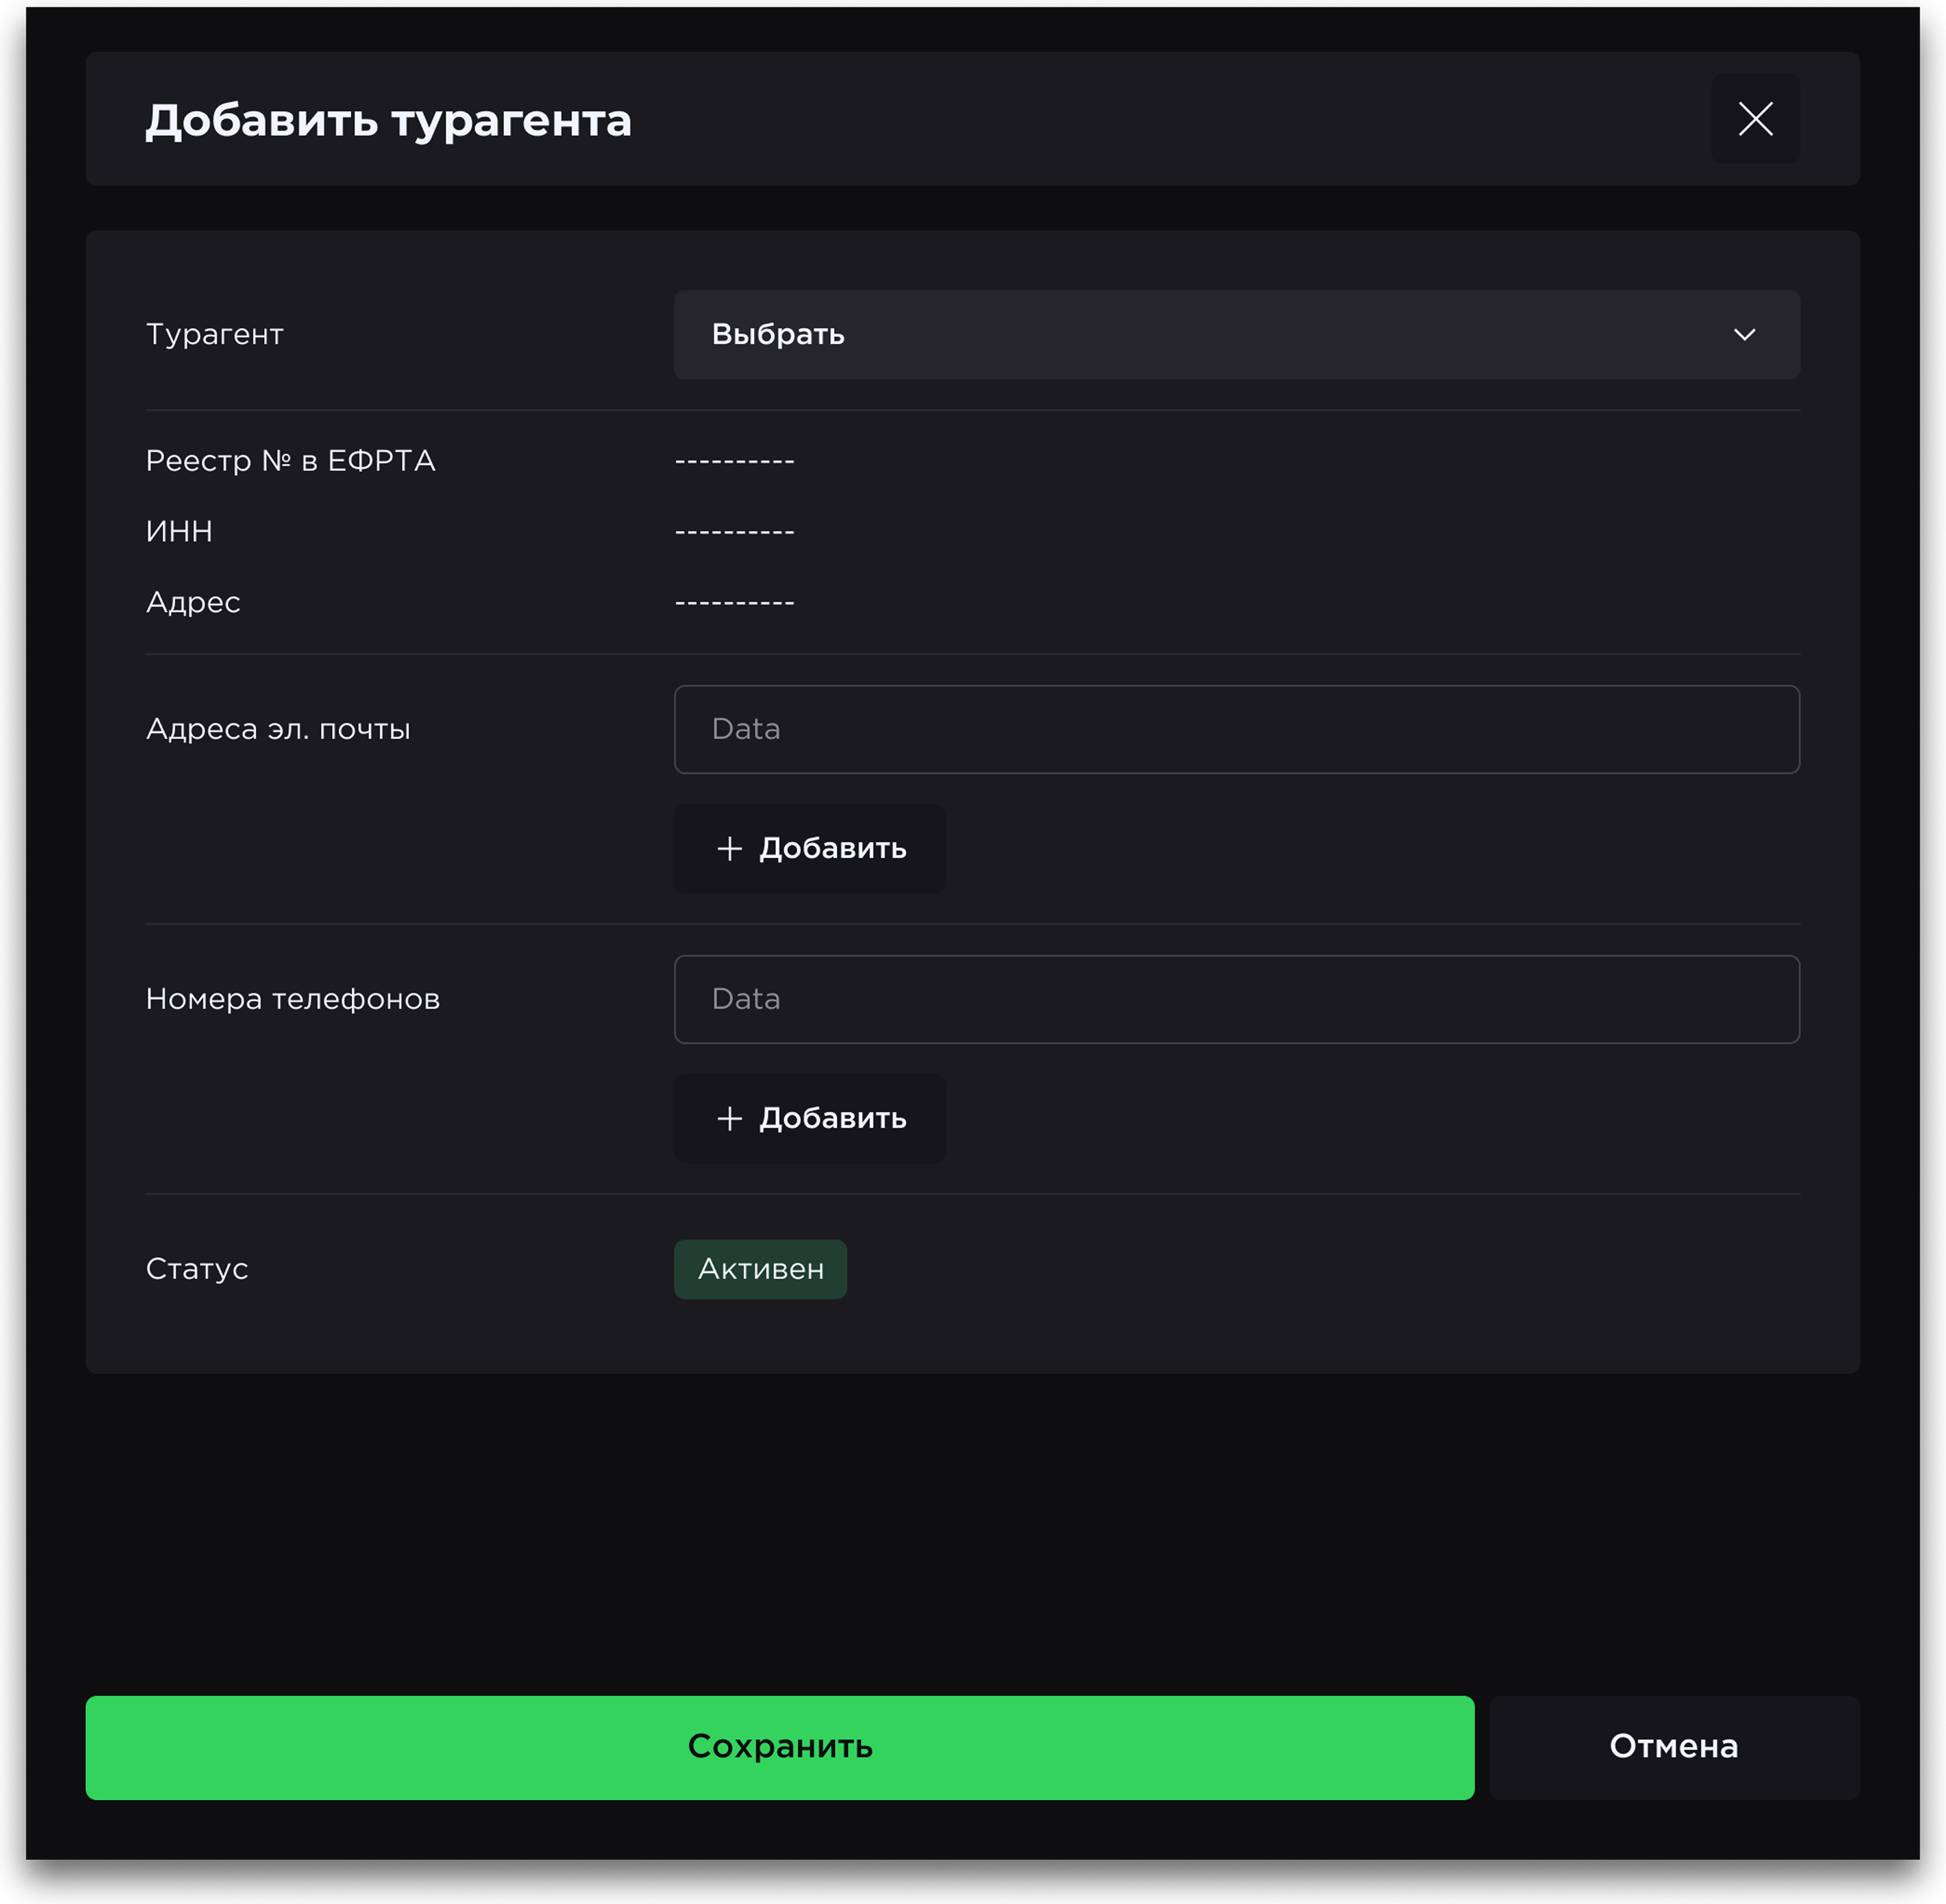Select the Добавить button under Адреса эл. почты

pos(809,848)
